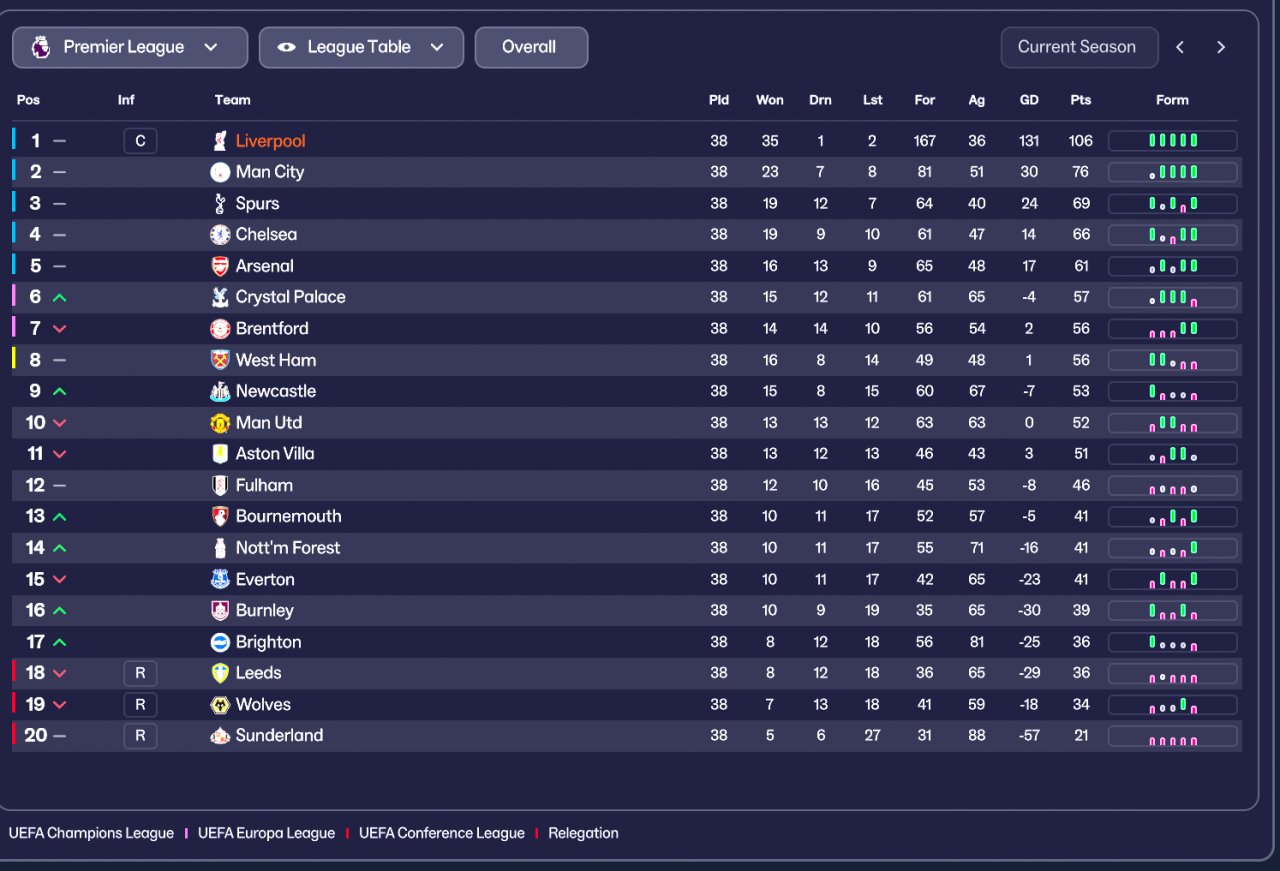This screenshot has height=871, width=1280.
Task: Go to the next season arrow
Action: click(x=1220, y=47)
